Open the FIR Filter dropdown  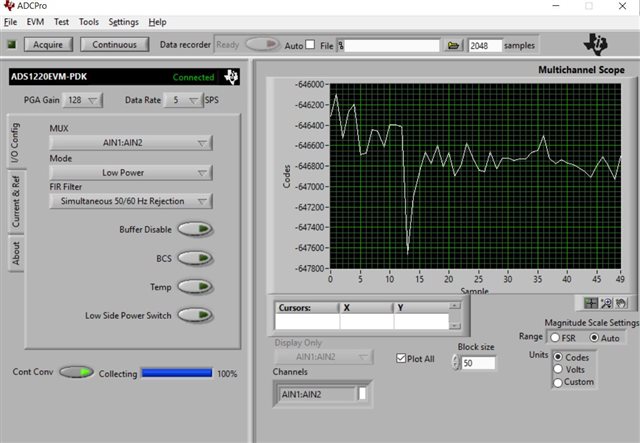click(x=131, y=201)
